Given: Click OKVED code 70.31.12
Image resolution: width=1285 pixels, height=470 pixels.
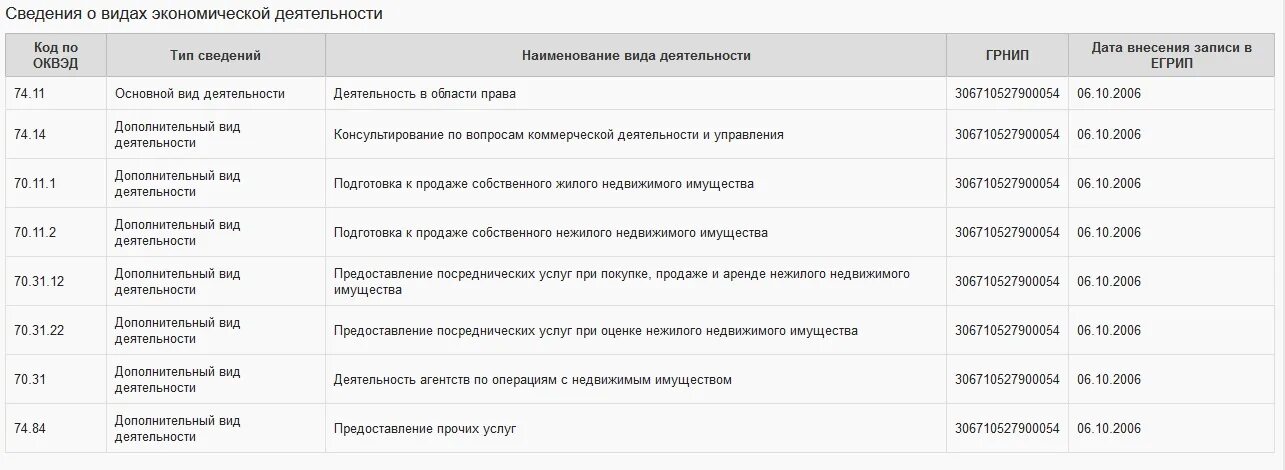Looking at the screenshot, I should (x=39, y=282).
